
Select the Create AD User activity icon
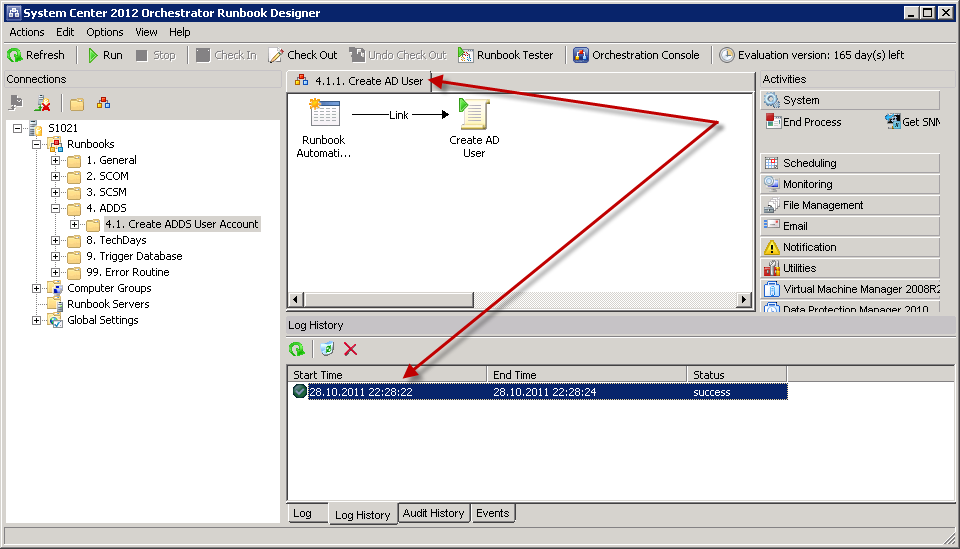point(473,115)
